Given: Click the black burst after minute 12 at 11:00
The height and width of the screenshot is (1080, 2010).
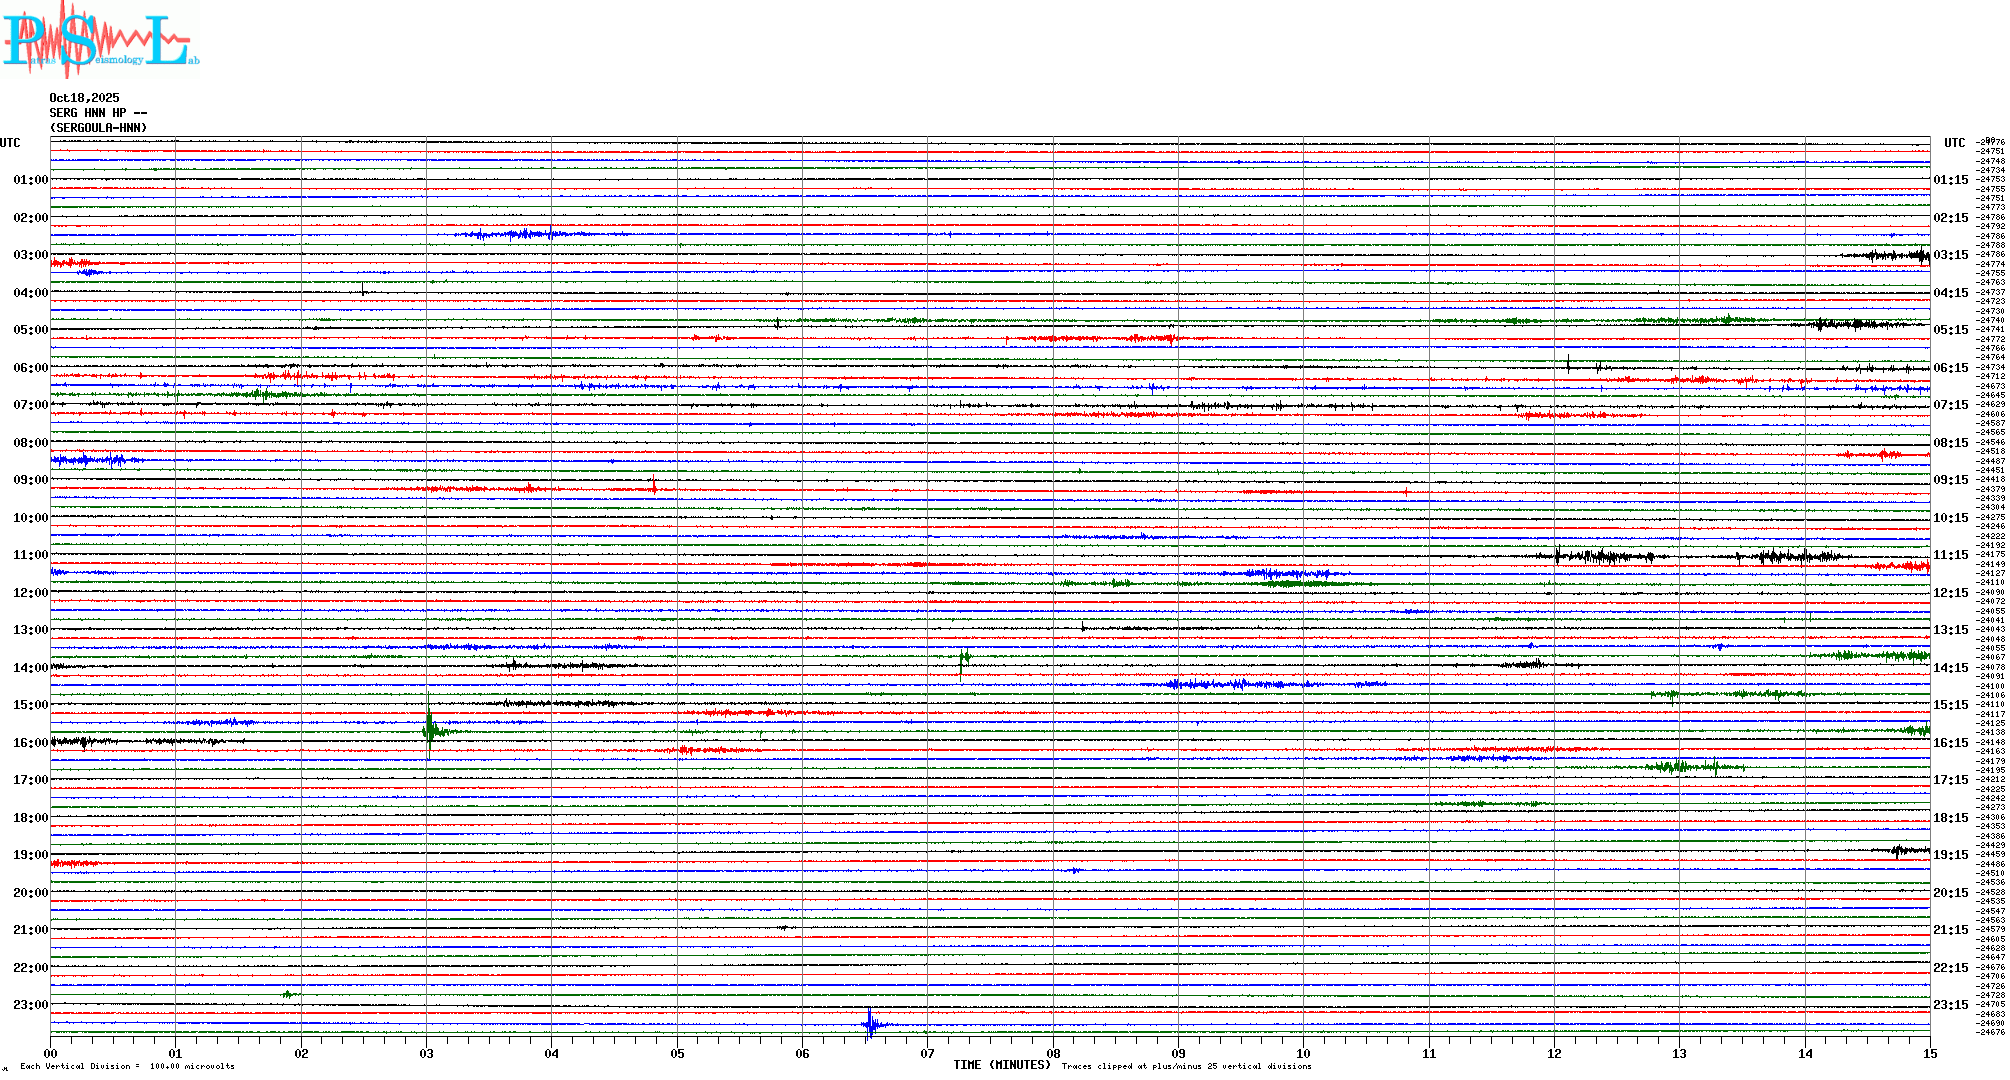Looking at the screenshot, I should click(x=1600, y=556).
